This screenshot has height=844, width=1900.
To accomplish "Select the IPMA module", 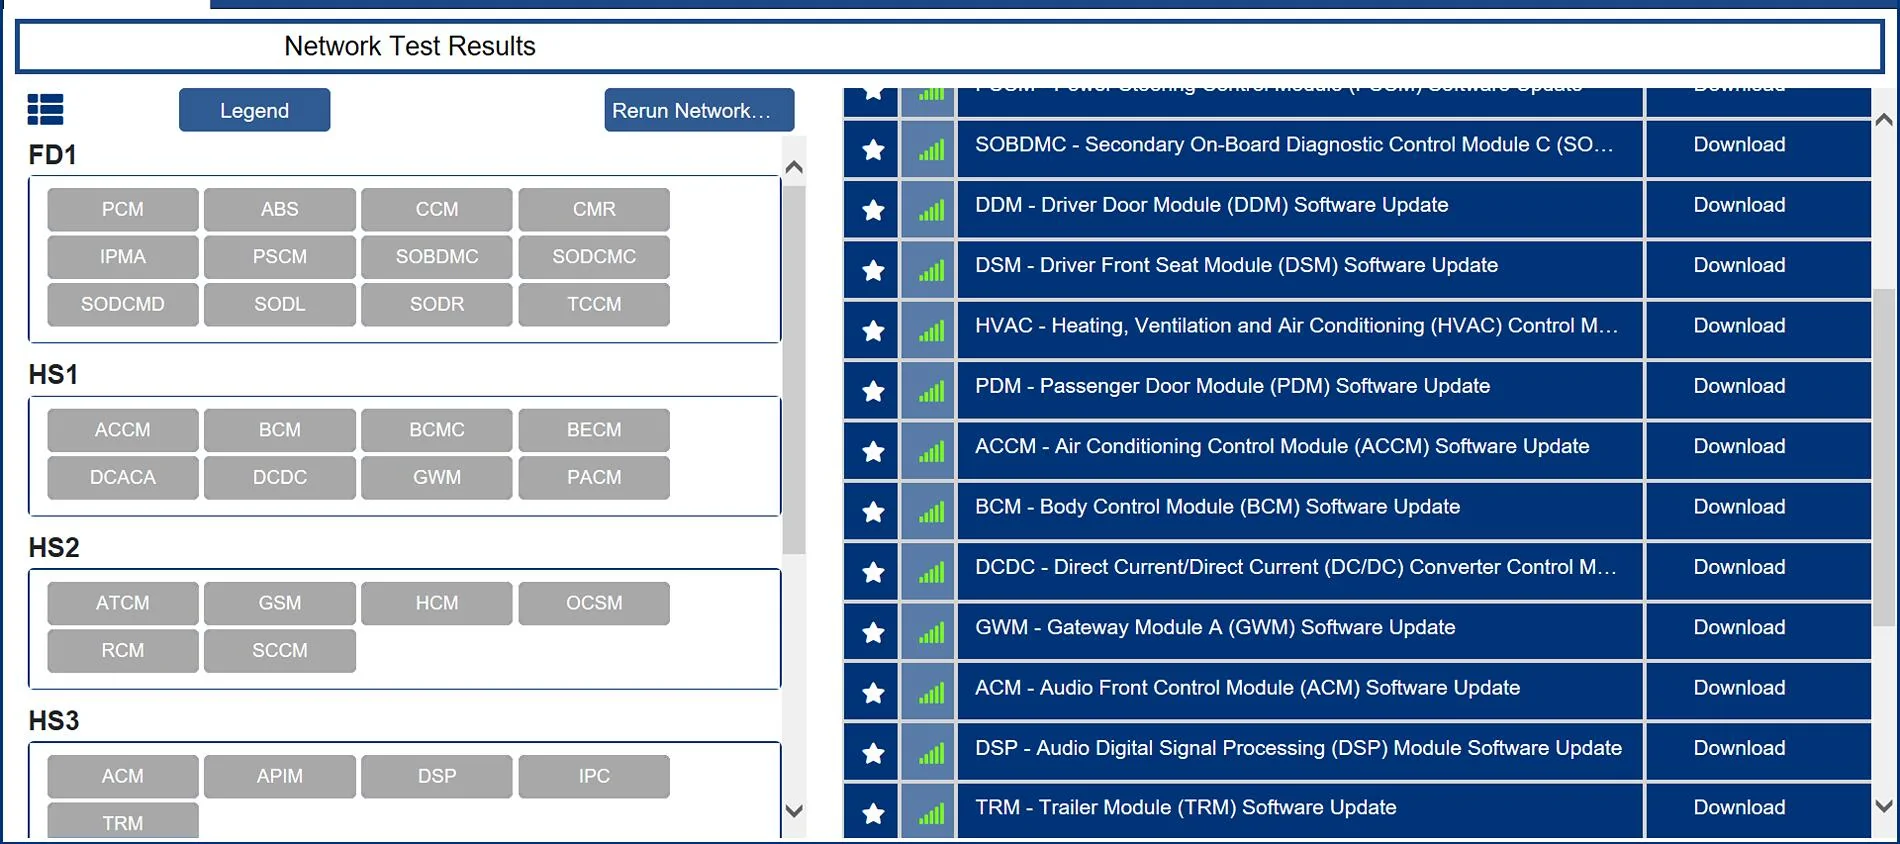I will 123,257.
